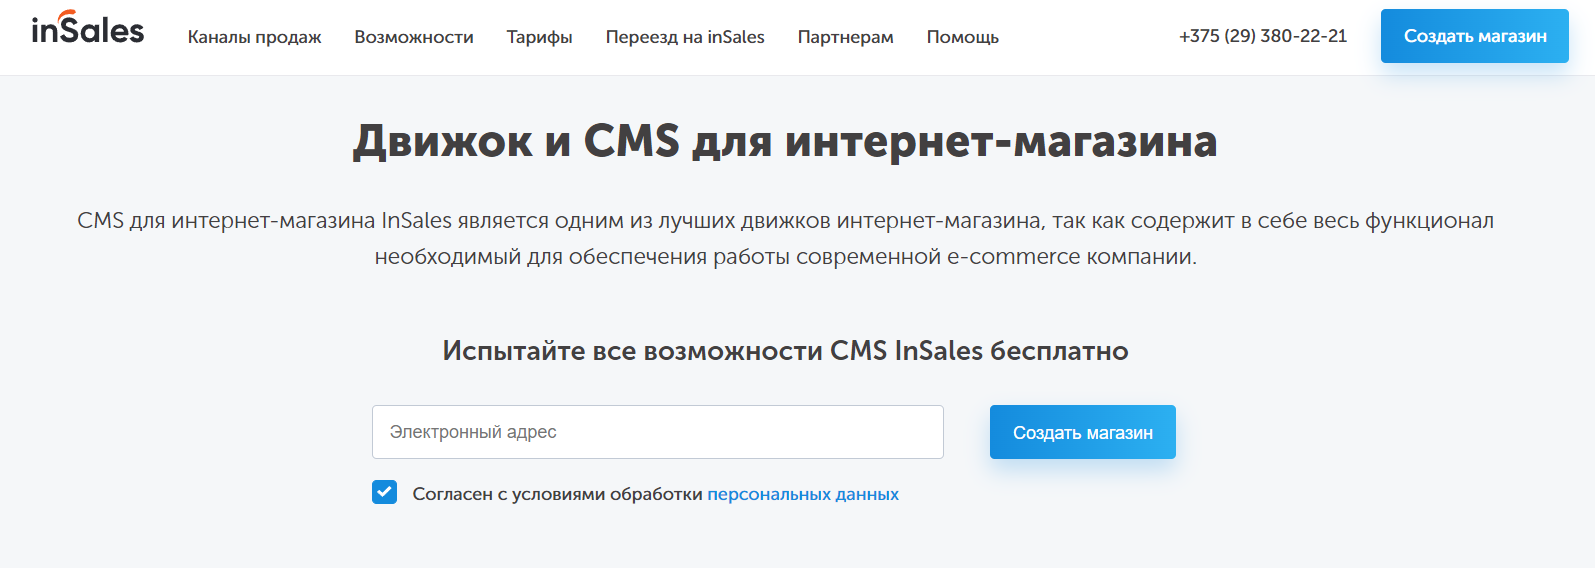Viewport: 1595px width, 568px height.
Task: Click the paragraph line starting with необходимый для обеспечения
Action: pos(785,257)
